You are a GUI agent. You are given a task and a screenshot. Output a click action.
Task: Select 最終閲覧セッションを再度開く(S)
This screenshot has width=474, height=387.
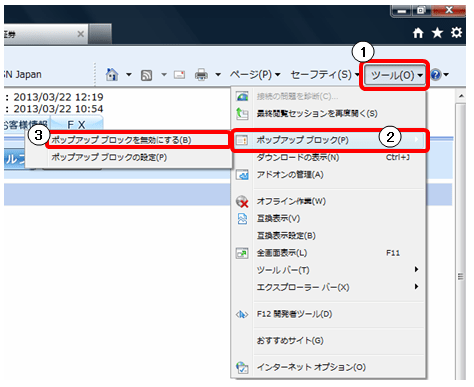pyautogui.click(x=317, y=114)
